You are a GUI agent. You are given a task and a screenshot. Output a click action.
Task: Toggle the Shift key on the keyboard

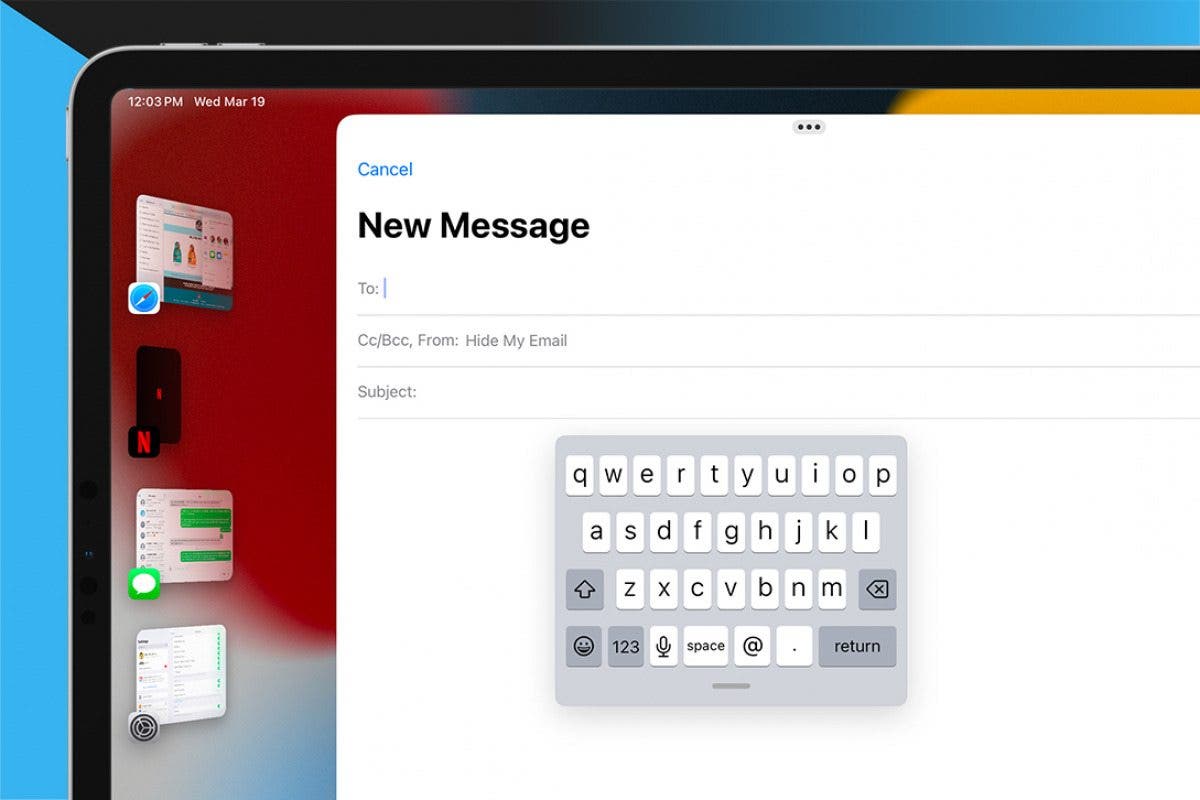pyautogui.click(x=585, y=590)
